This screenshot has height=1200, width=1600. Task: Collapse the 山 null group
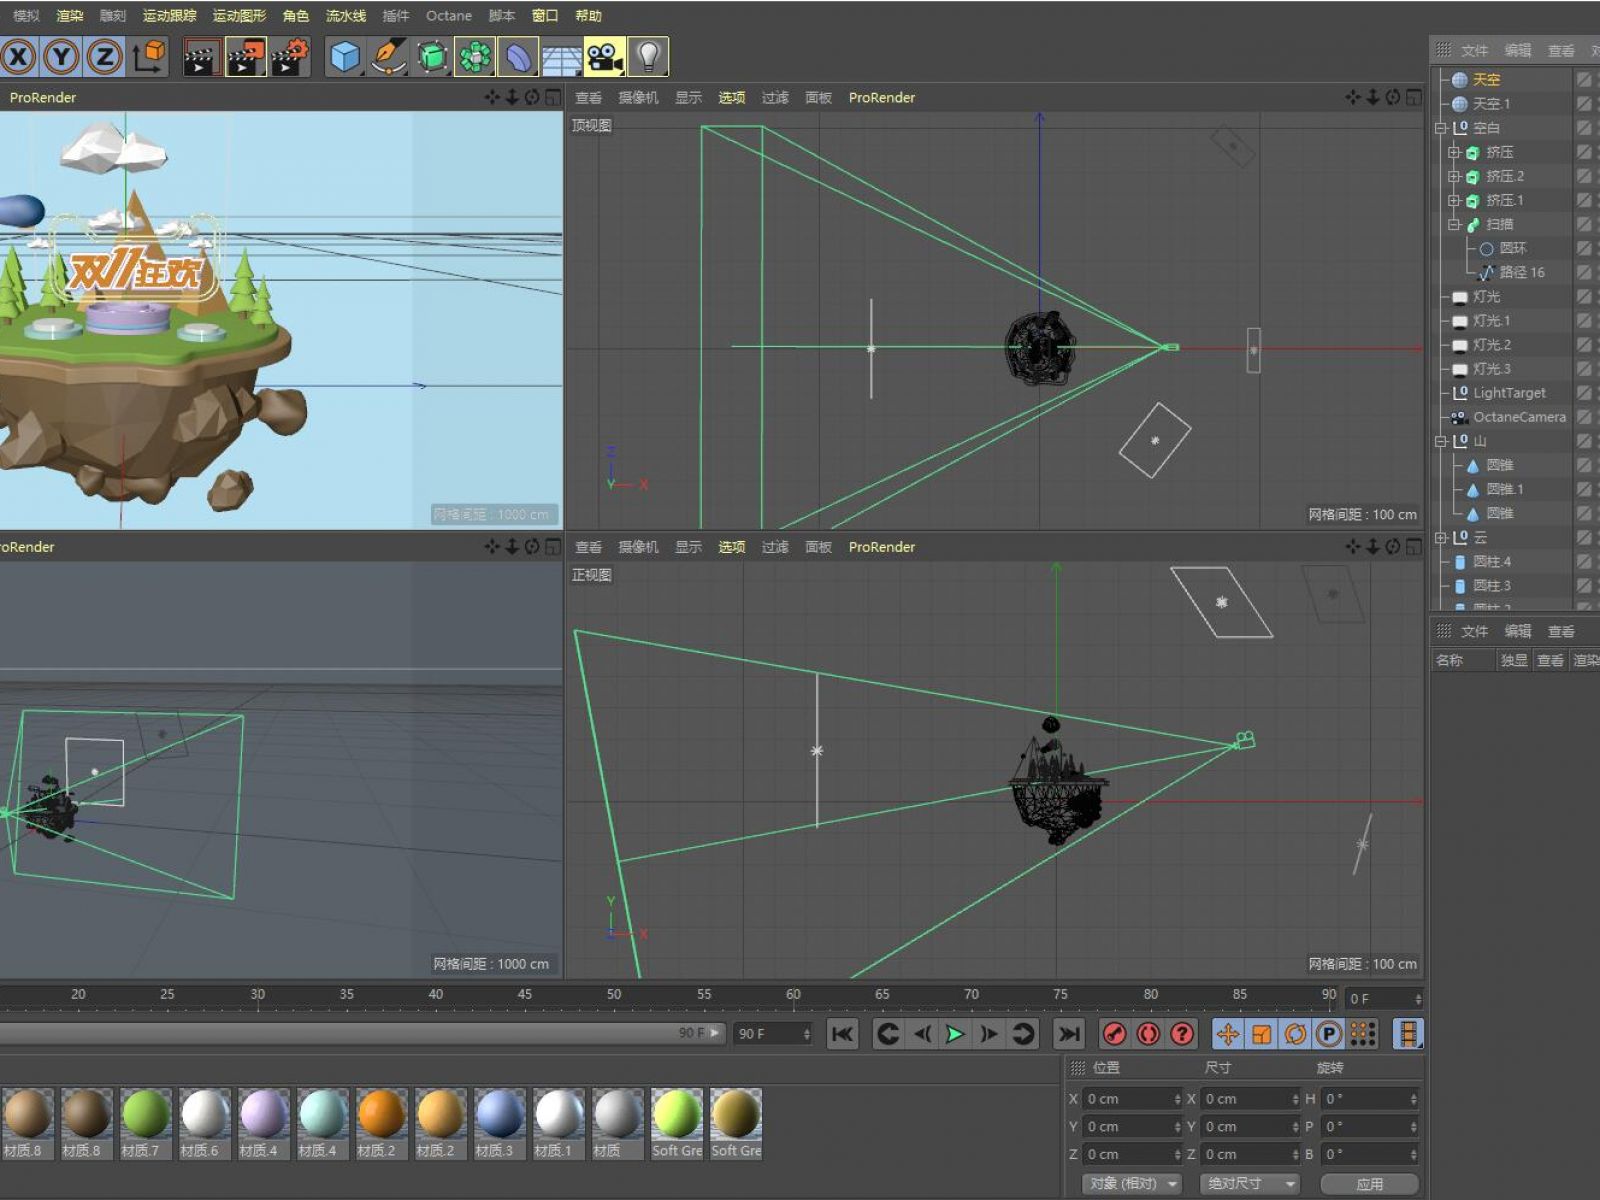click(x=1441, y=441)
